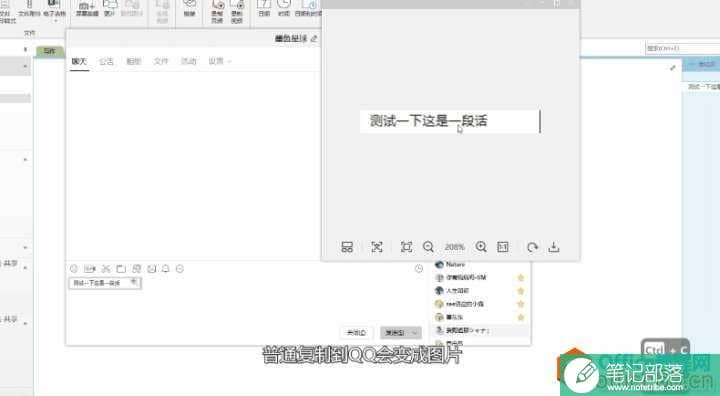The image size is (720, 396).
Task: Expand the 电子表格 dropdown in the ribbon
Action: [55, 21]
